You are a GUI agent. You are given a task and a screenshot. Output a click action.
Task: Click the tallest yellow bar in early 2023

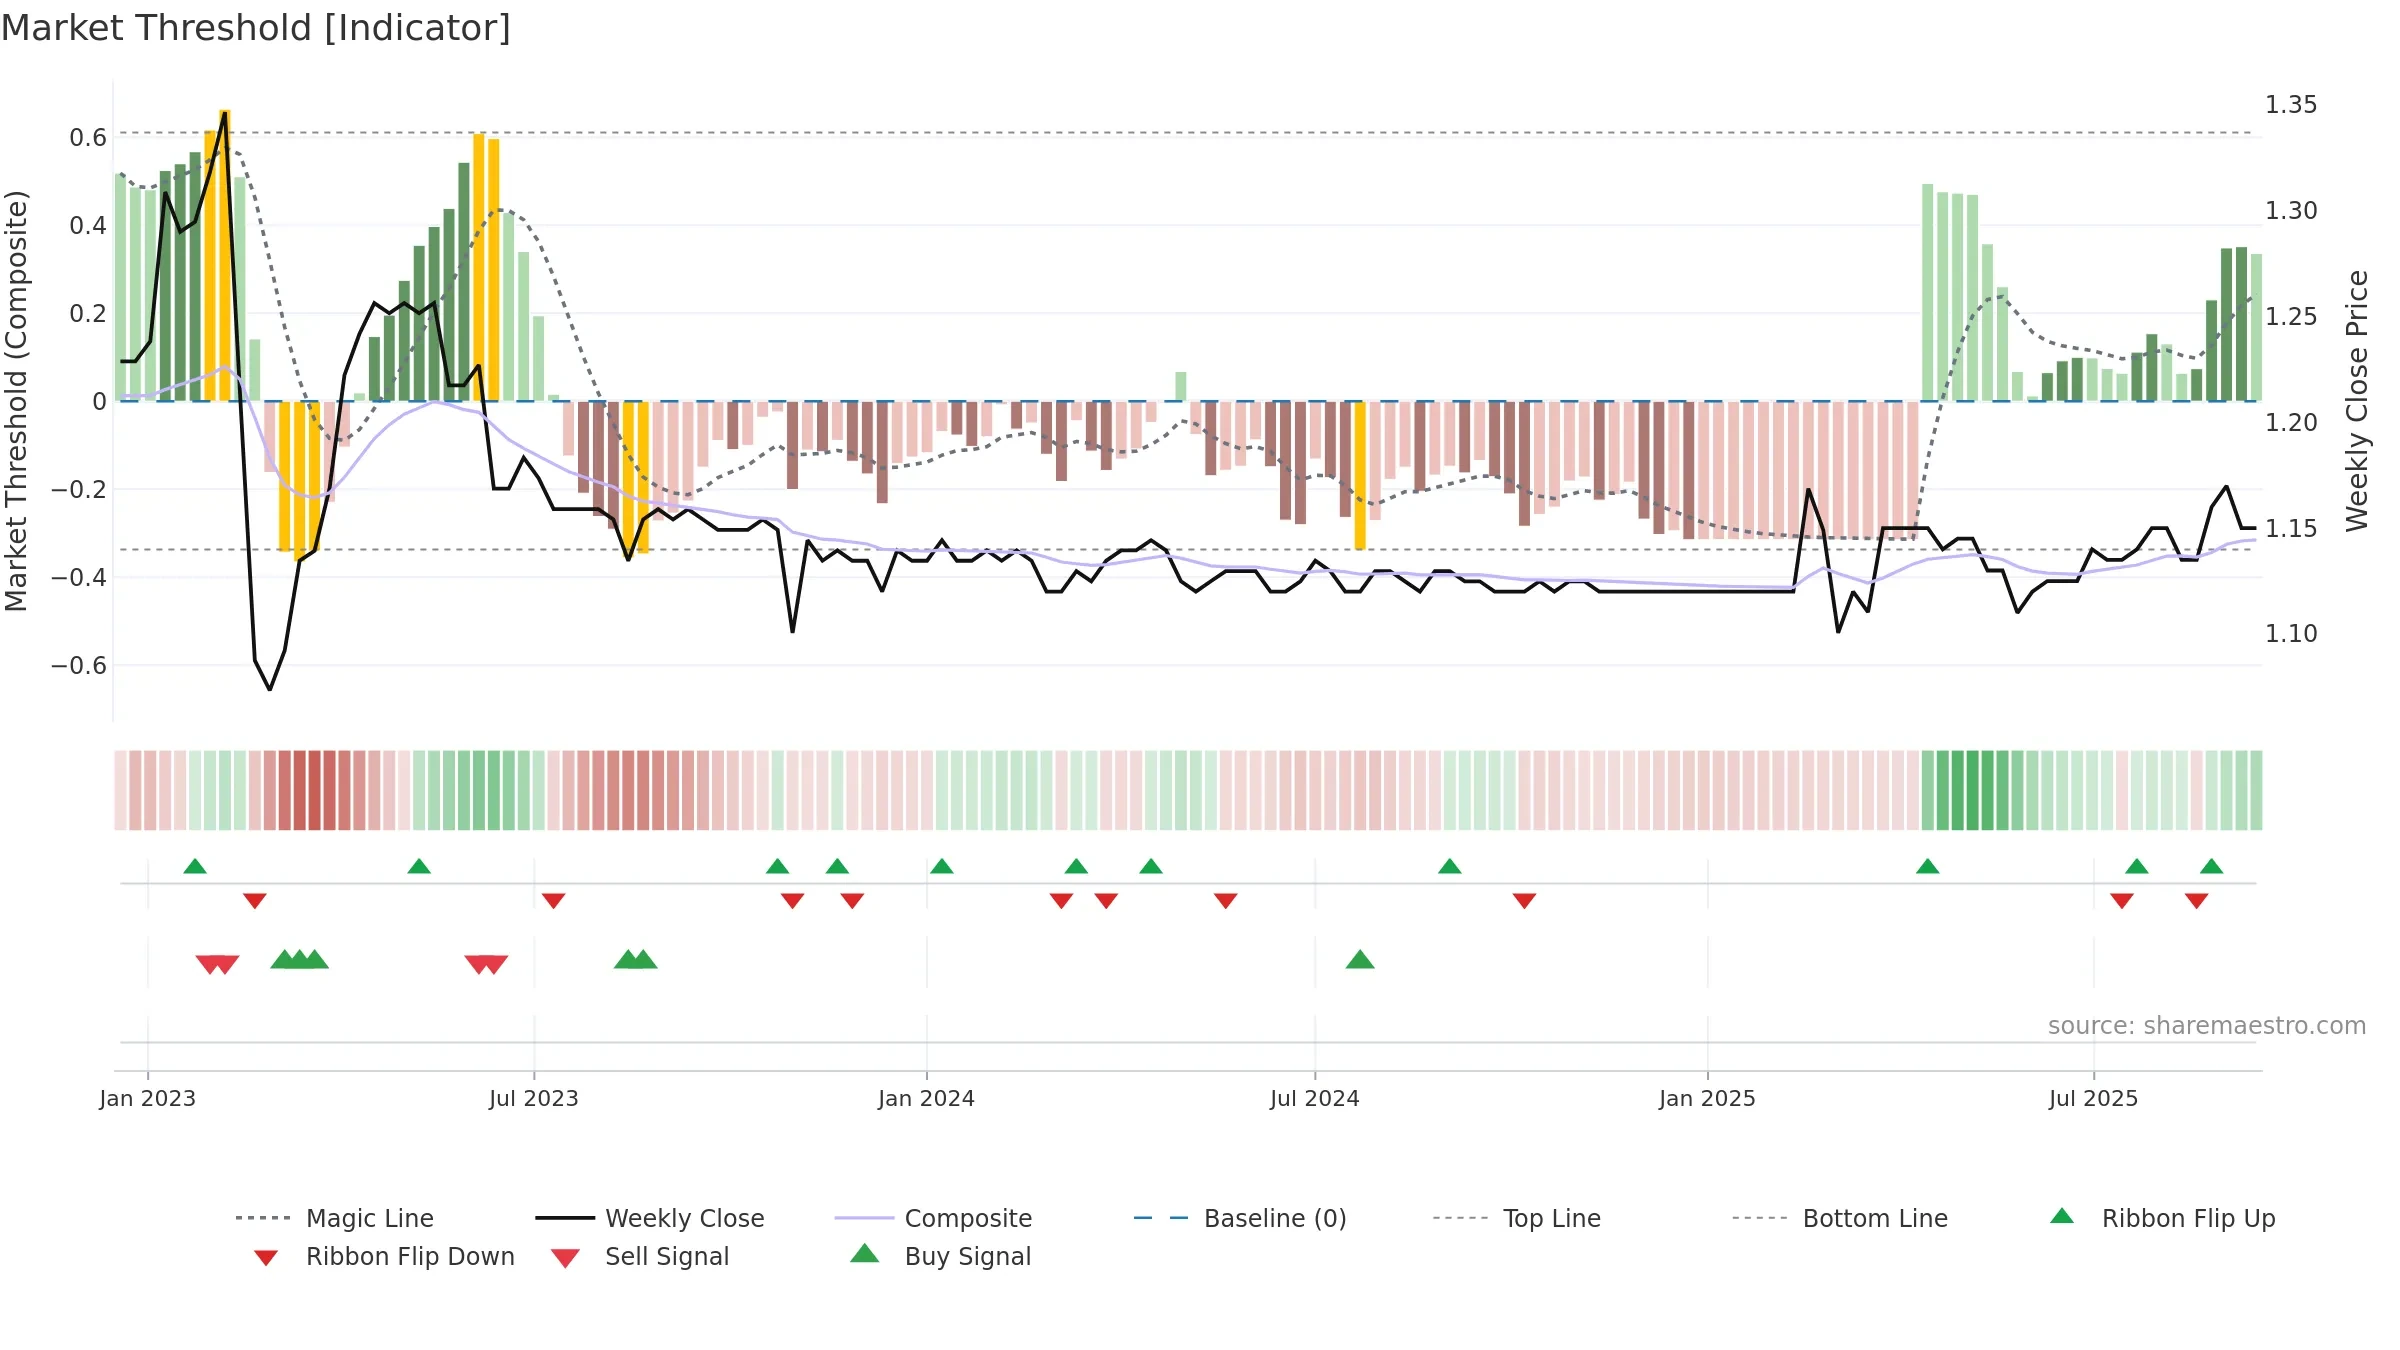pyautogui.click(x=225, y=255)
